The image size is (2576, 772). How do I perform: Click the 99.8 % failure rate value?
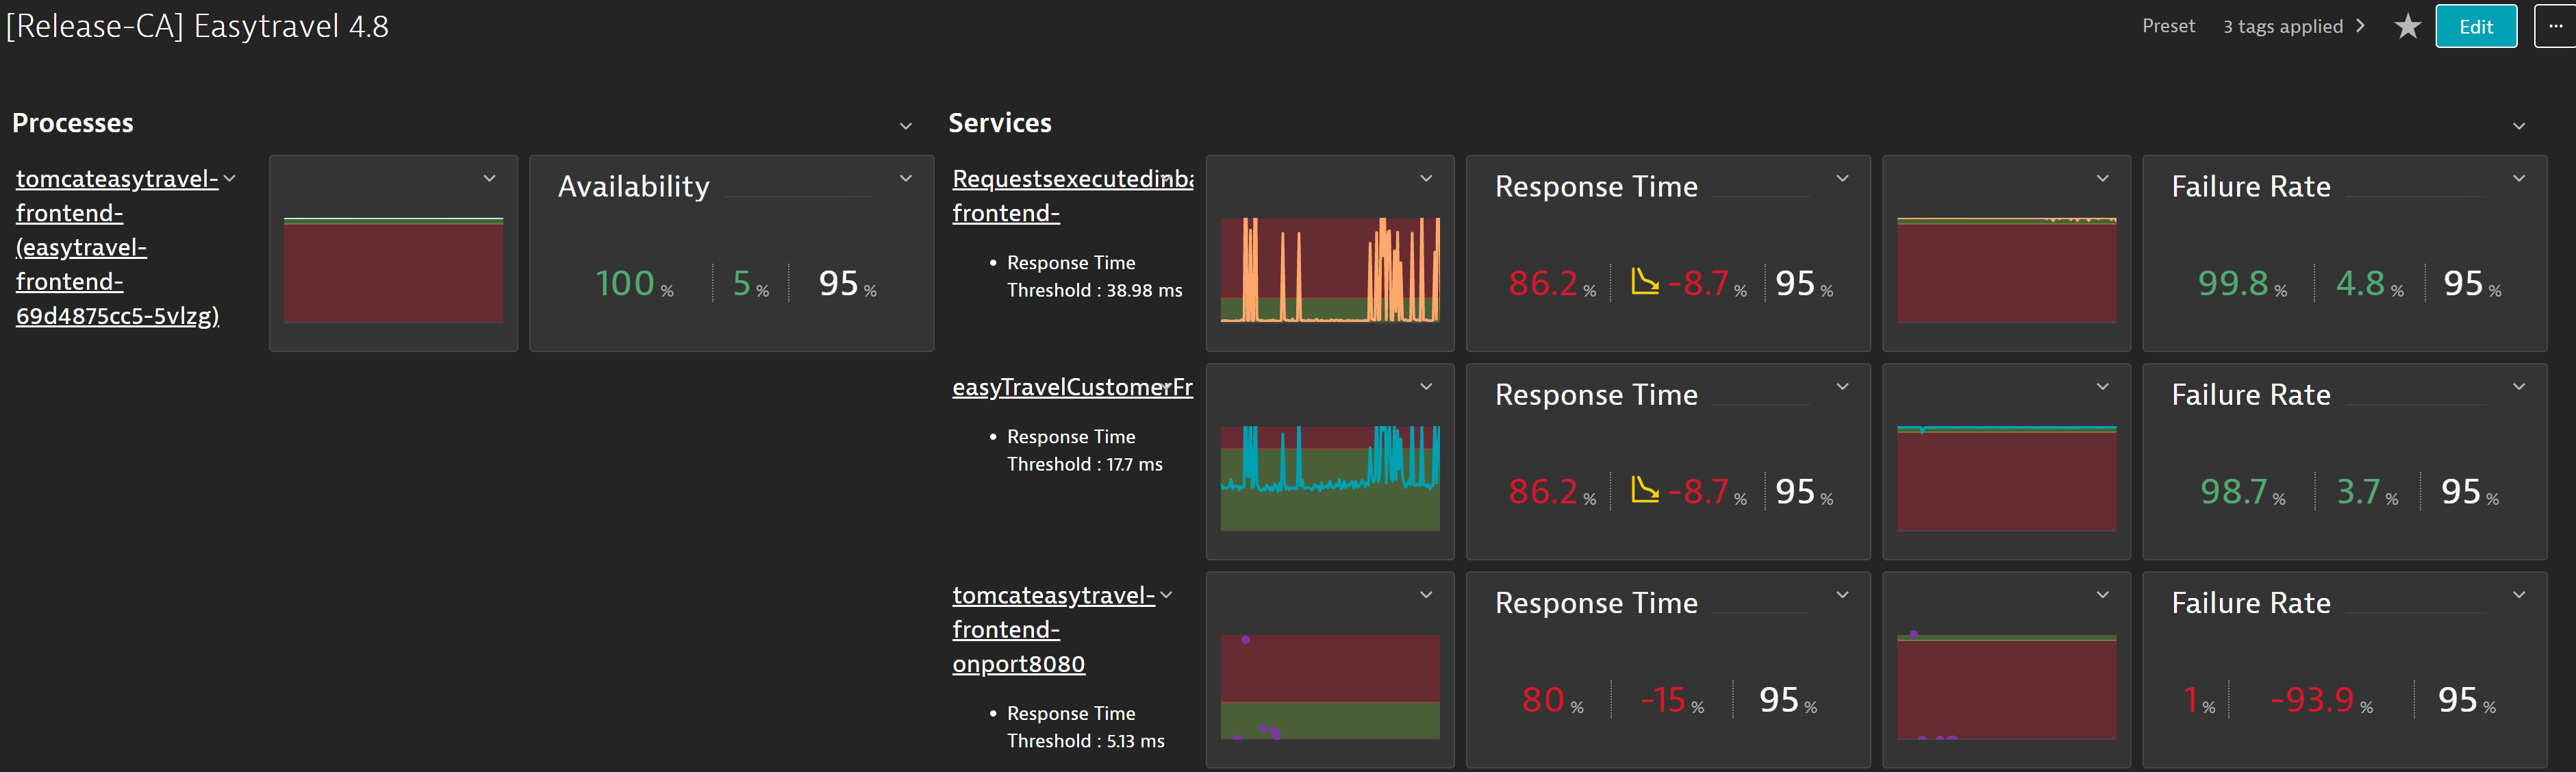[2242, 284]
